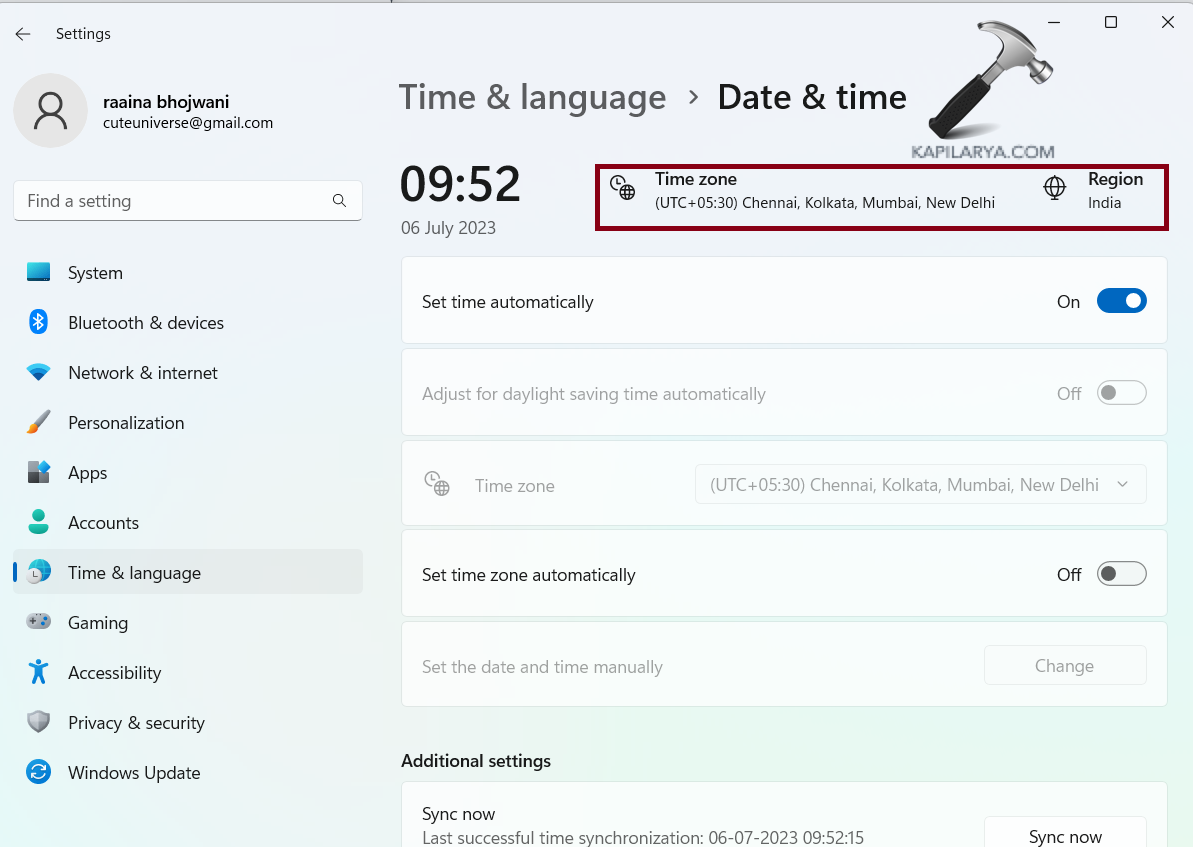Click the Personalization paintbrush icon
Viewport: 1193px width, 847px height.
tap(39, 422)
